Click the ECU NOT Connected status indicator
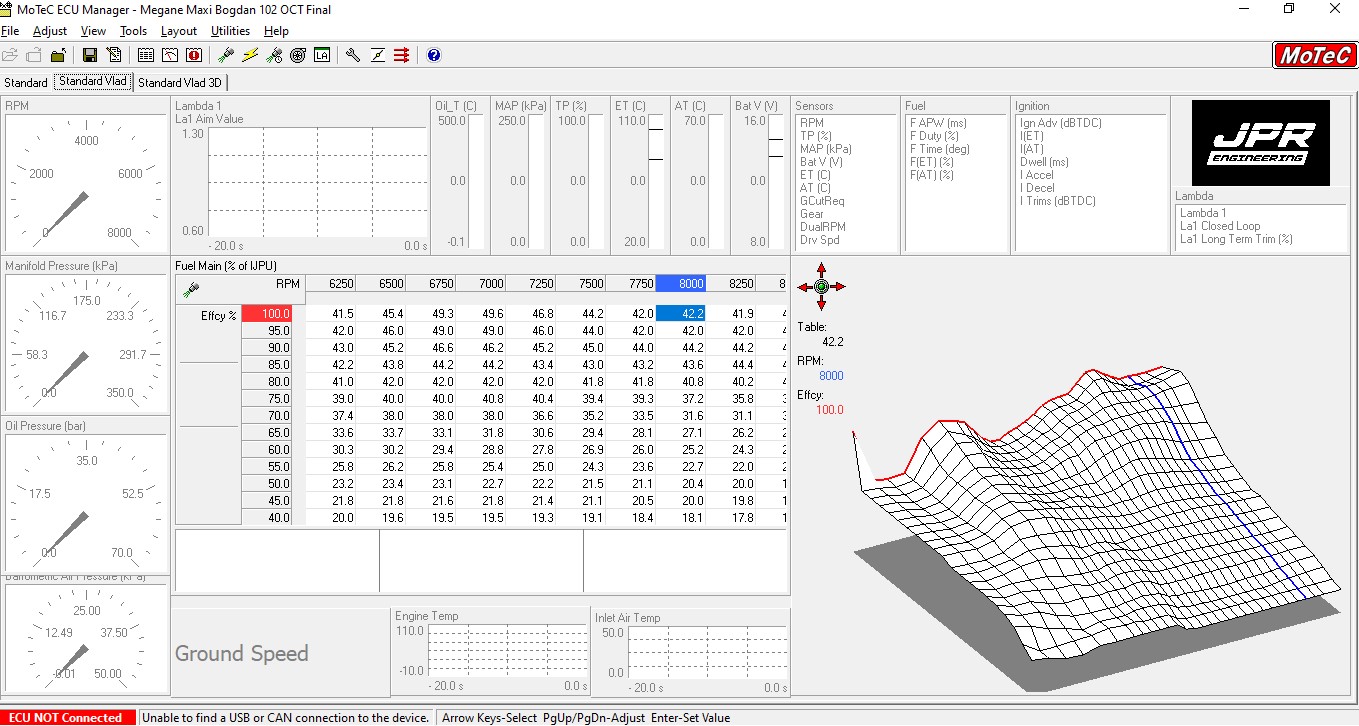Image resolution: width=1359 pixels, height=726 pixels. (x=68, y=717)
